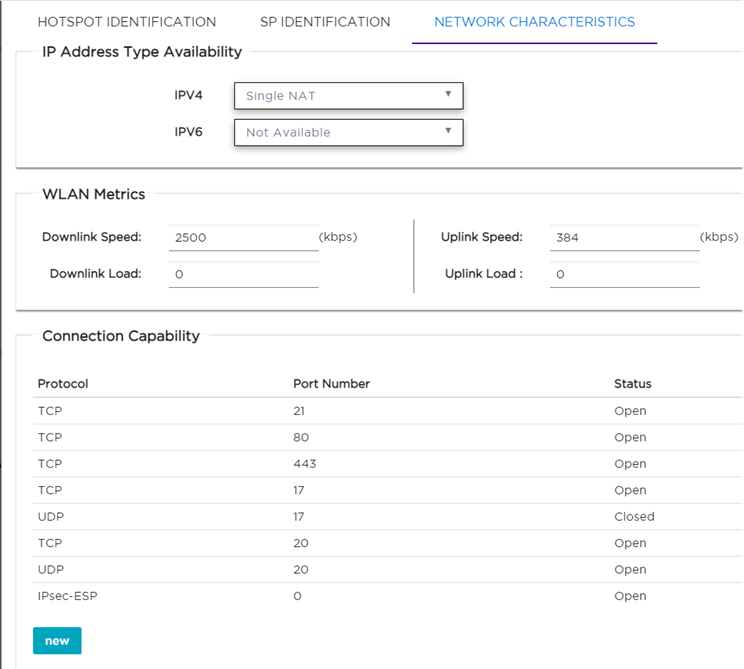744x669 pixels.
Task: Click the new button under Connection Capability
Action: tap(57, 641)
